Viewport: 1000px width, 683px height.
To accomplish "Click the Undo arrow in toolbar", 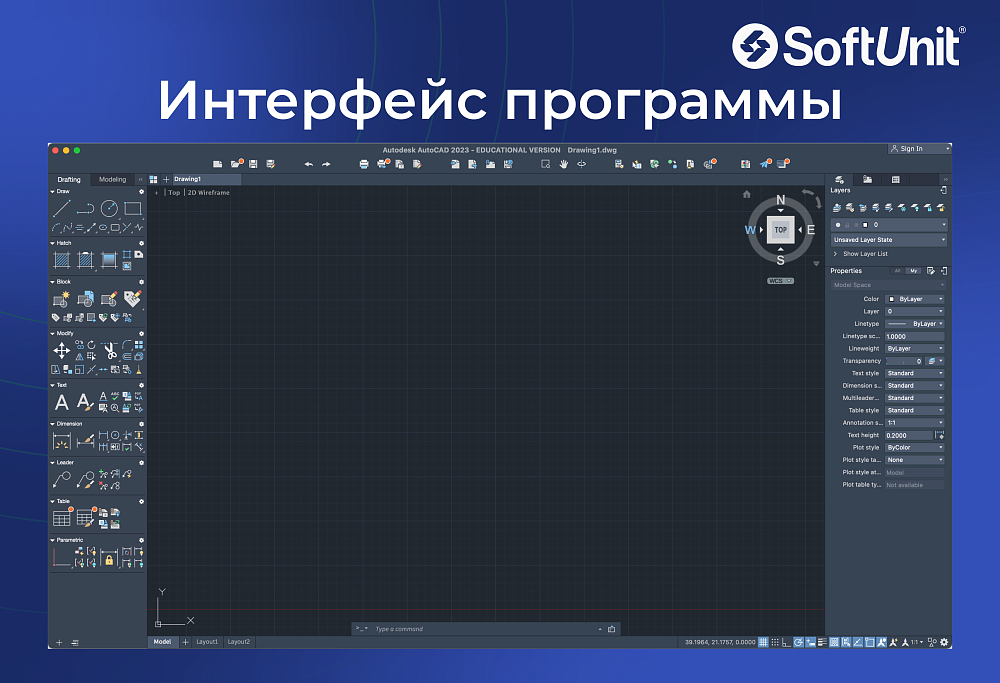I will click(x=309, y=164).
